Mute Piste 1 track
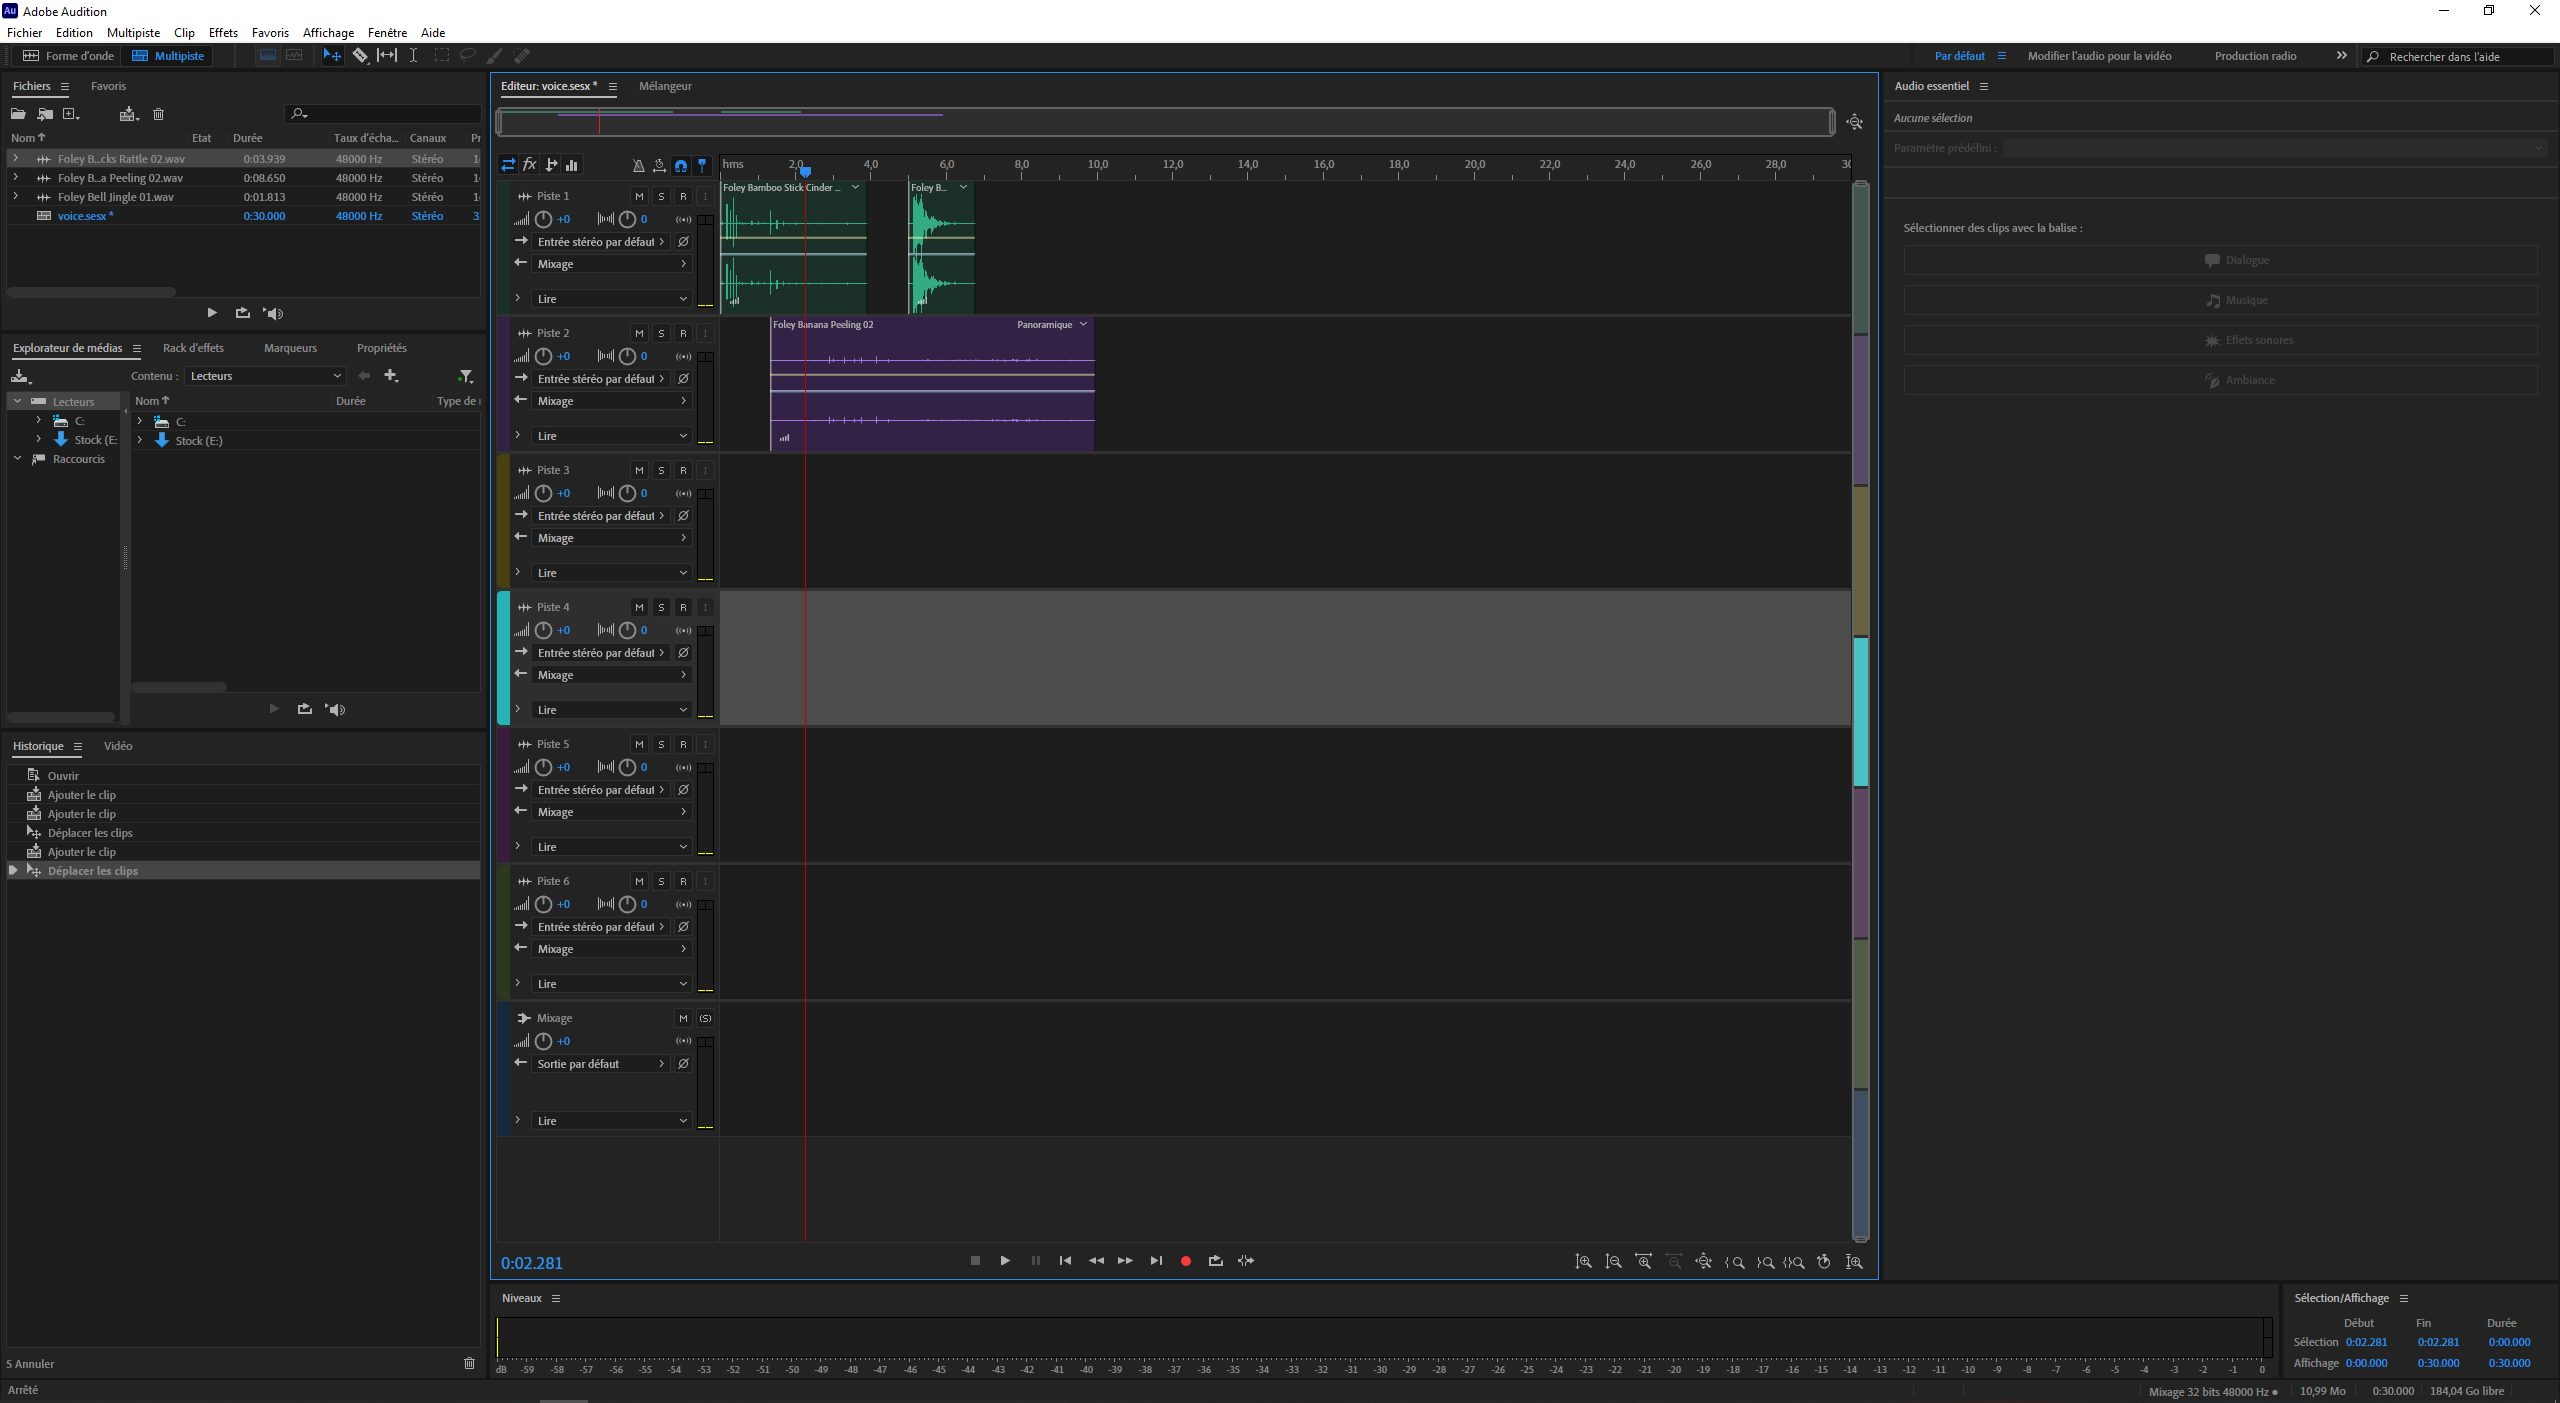Viewport: 2560px width, 1403px height. pyautogui.click(x=639, y=196)
